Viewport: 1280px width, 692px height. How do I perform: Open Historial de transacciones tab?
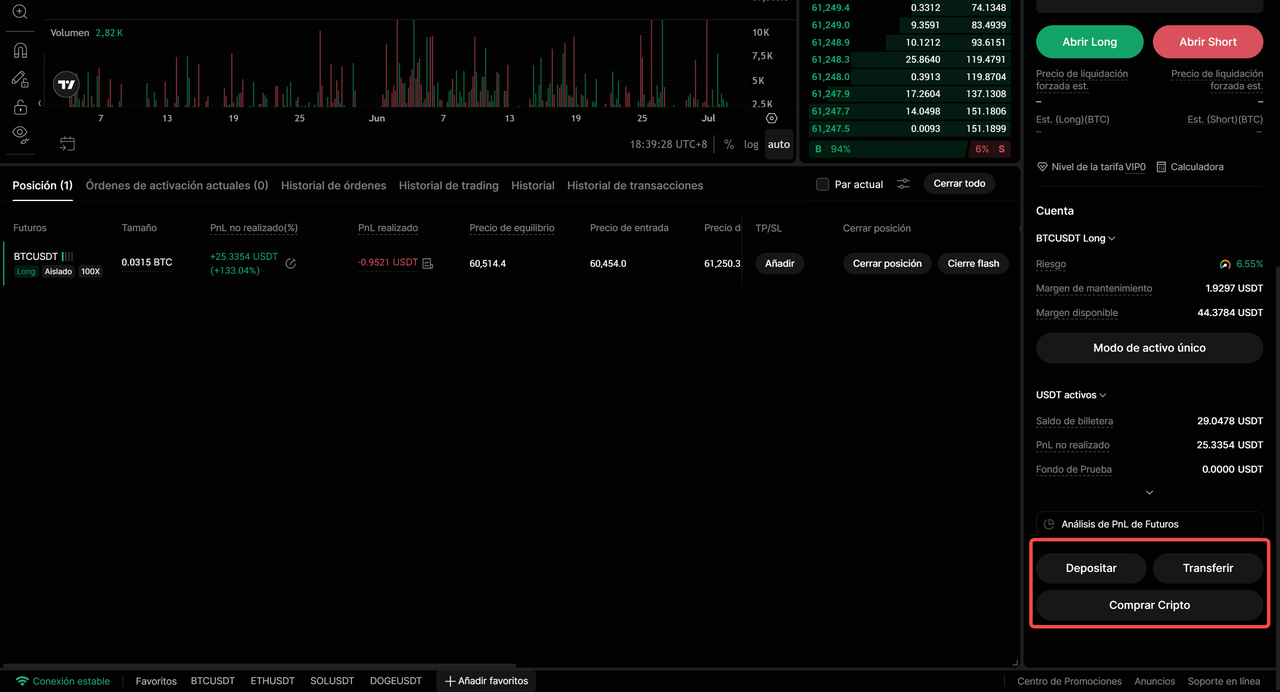(635, 186)
